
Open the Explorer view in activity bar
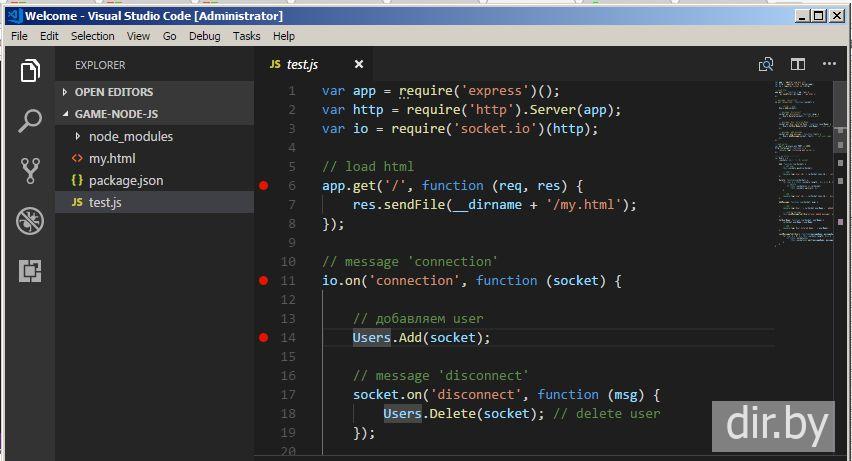(x=30, y=71)
